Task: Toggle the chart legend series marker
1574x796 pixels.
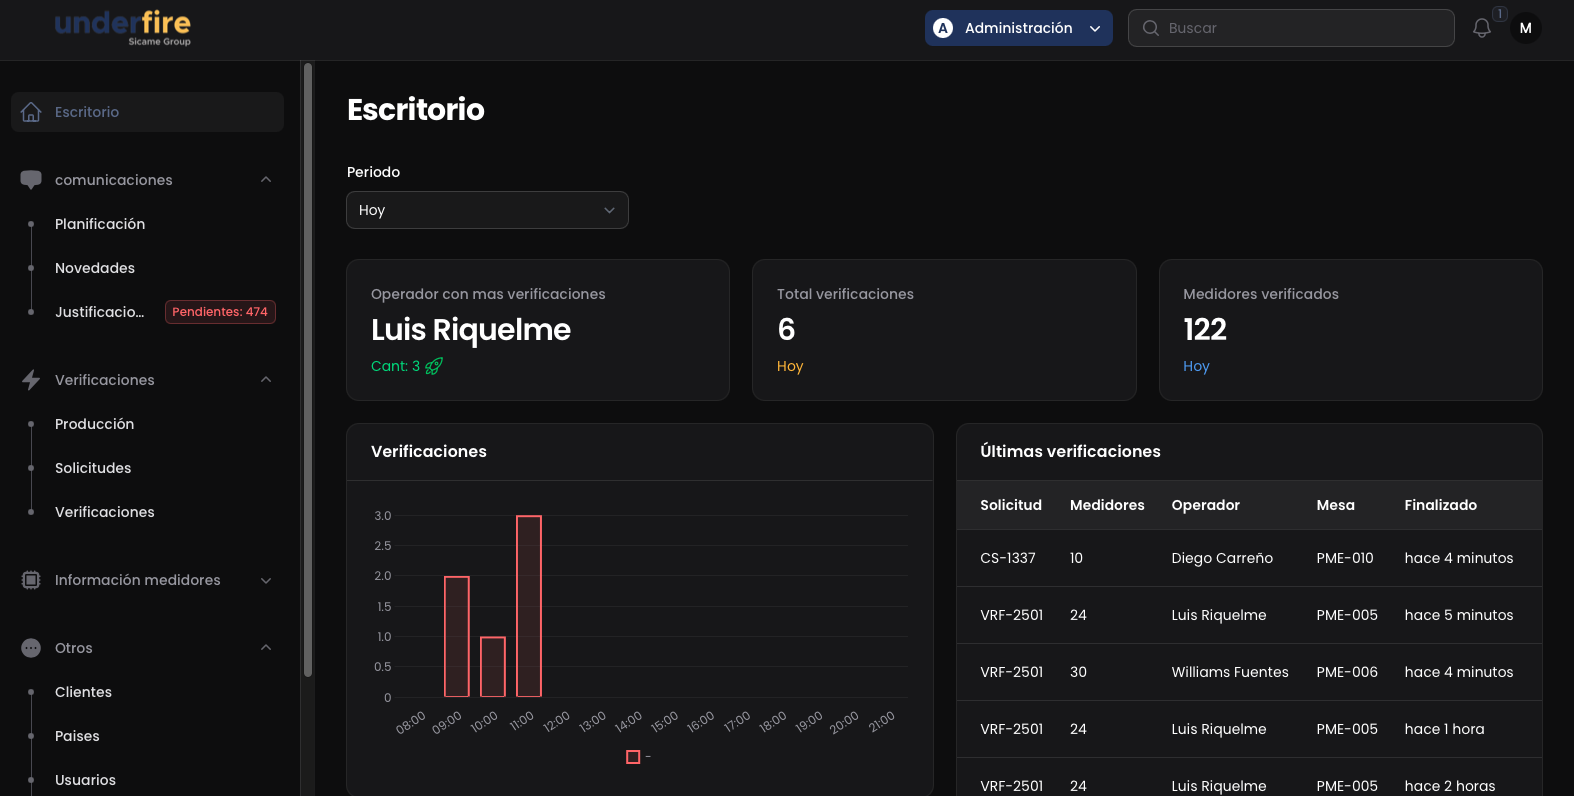Action: point(633,757)
